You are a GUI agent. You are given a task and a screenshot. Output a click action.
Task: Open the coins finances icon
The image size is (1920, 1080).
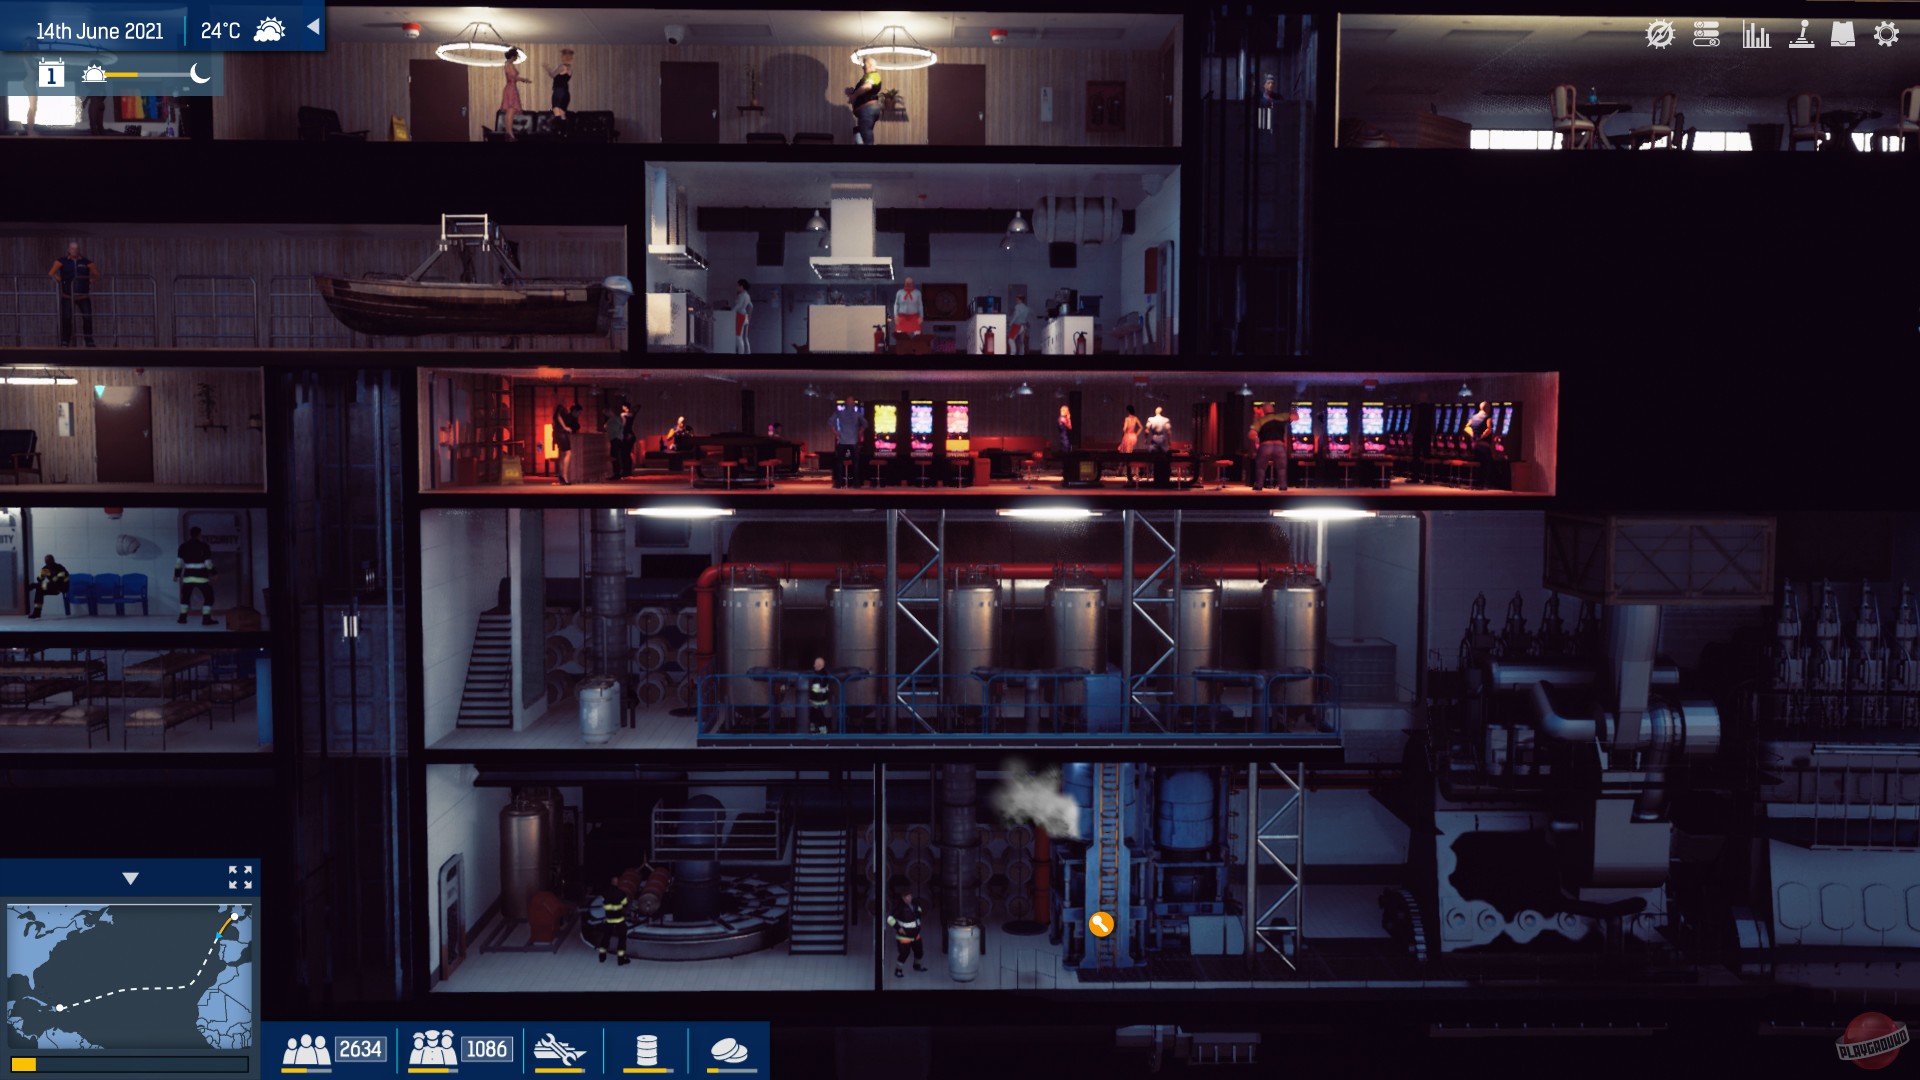(x=728, y=1050)
